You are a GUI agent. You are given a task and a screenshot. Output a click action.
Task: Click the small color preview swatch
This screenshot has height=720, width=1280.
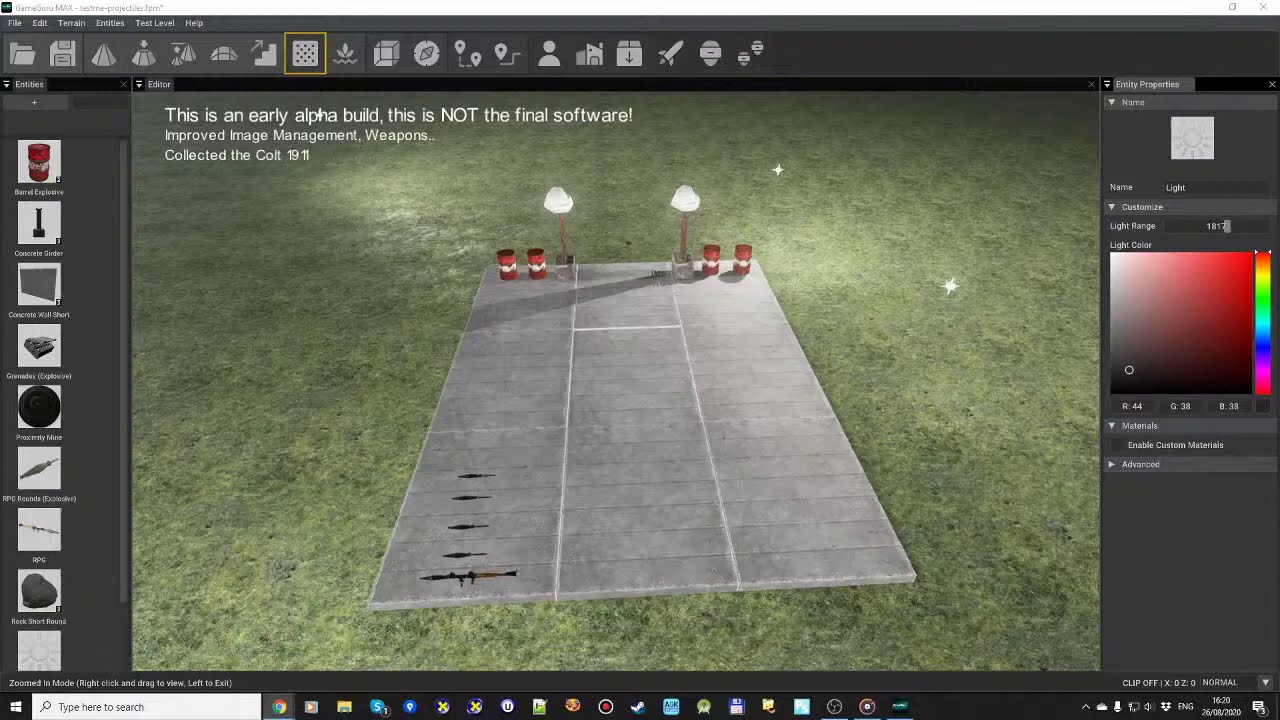click(1264, 406)
